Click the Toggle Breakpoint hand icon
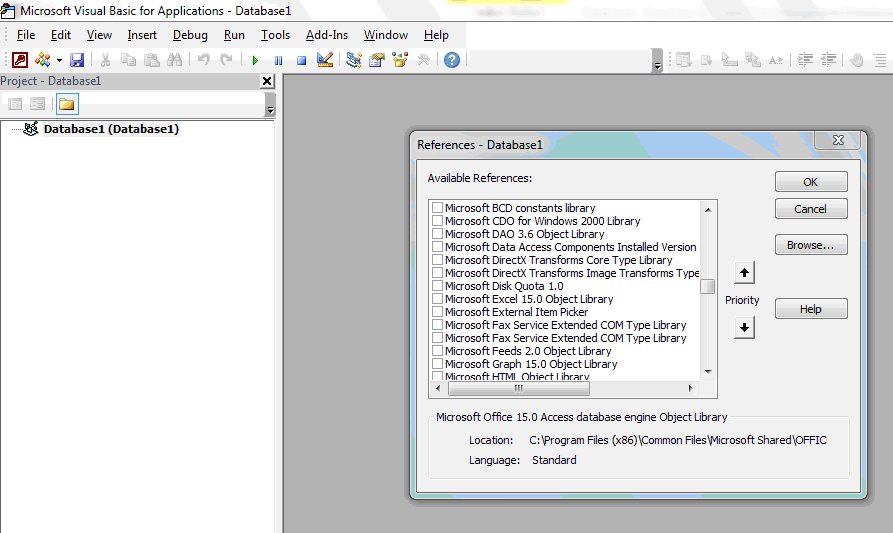The height and width of the screenshot is (533, 893). click(x=857, y=59)
